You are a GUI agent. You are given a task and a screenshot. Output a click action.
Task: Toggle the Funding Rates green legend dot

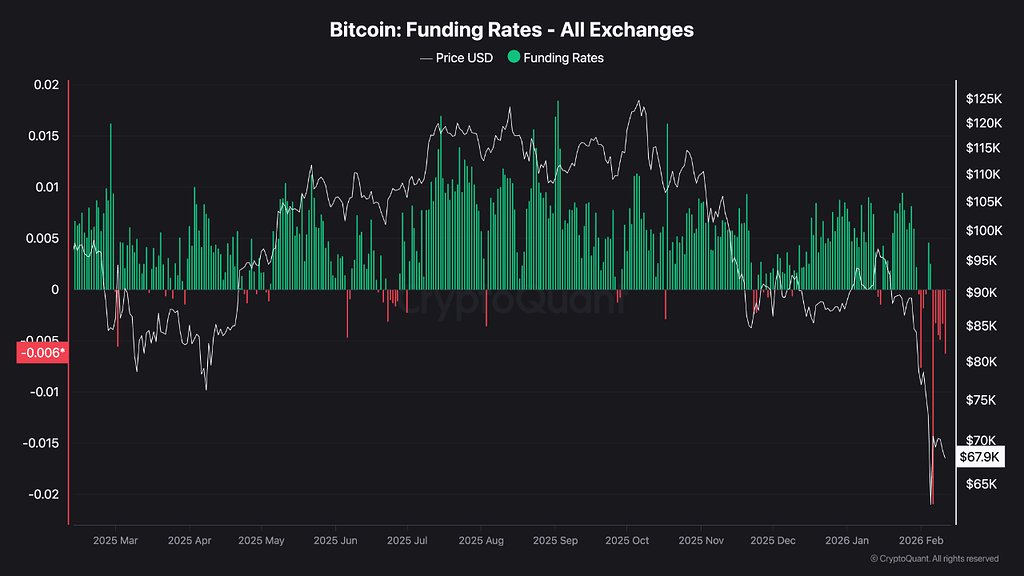point(514,58)
